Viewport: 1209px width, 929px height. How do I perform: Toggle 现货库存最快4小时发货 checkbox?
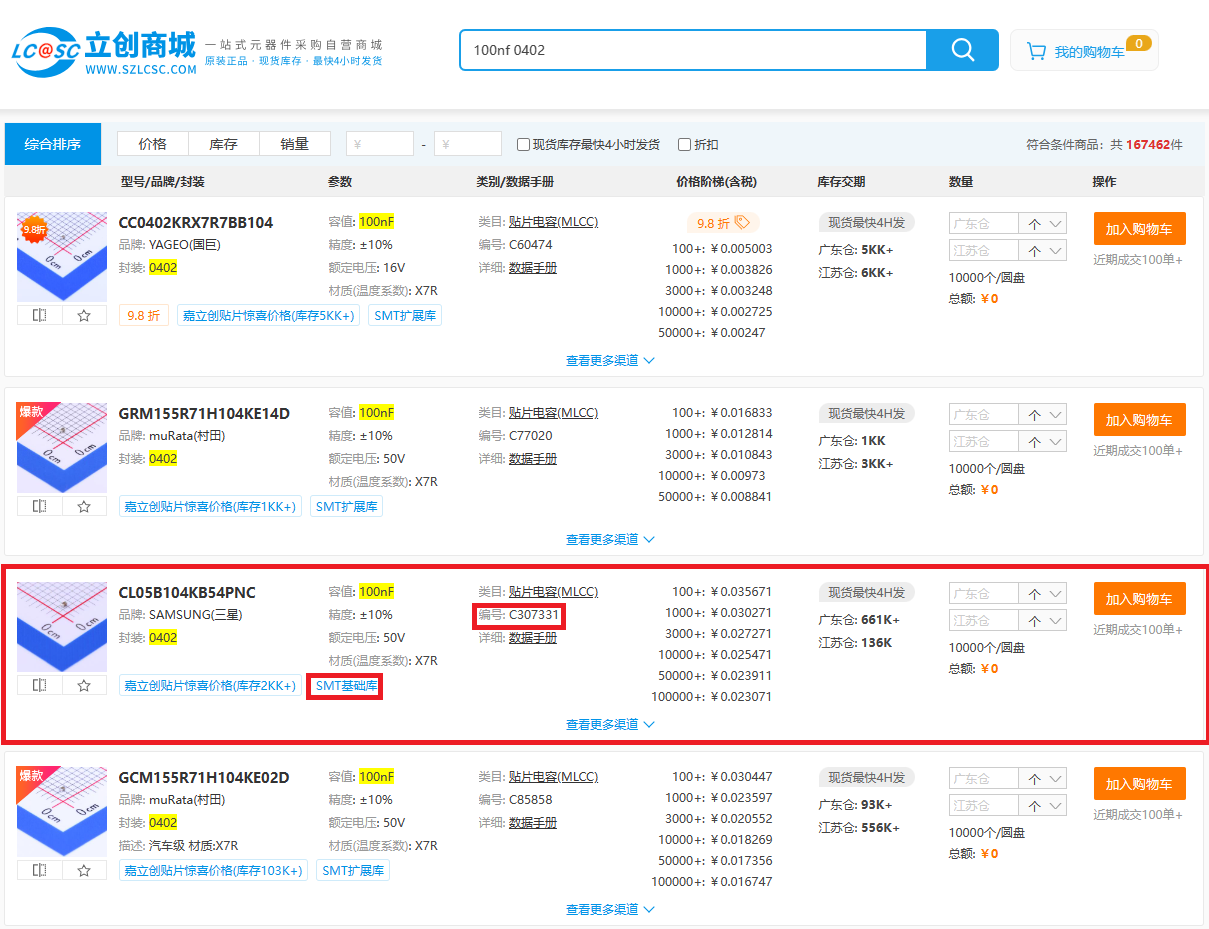(523, 144)
